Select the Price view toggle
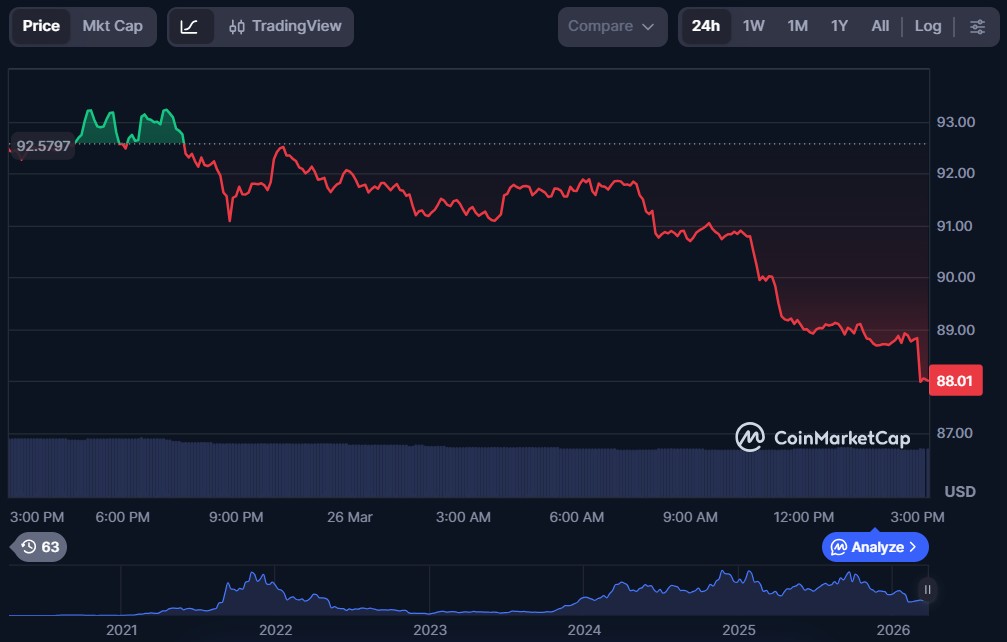1007x642 pixels. (x=41, y=26)
